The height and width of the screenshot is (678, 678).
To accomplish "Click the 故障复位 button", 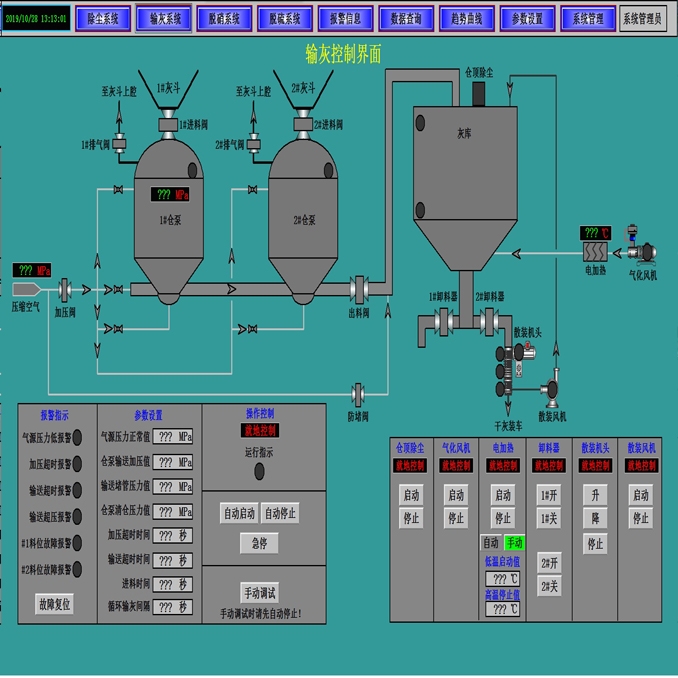I will click(54, 604).
